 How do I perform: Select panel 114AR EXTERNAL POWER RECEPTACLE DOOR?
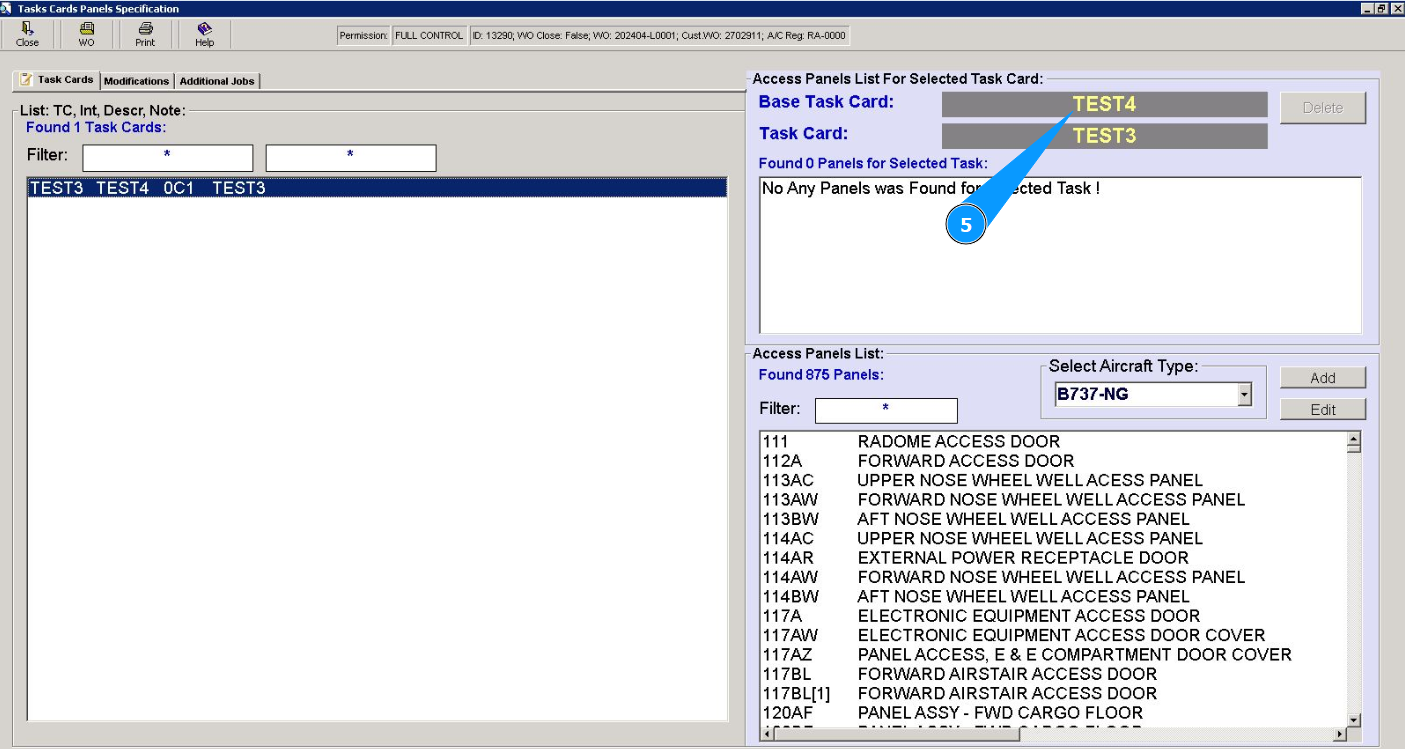tap(1054, 558)
